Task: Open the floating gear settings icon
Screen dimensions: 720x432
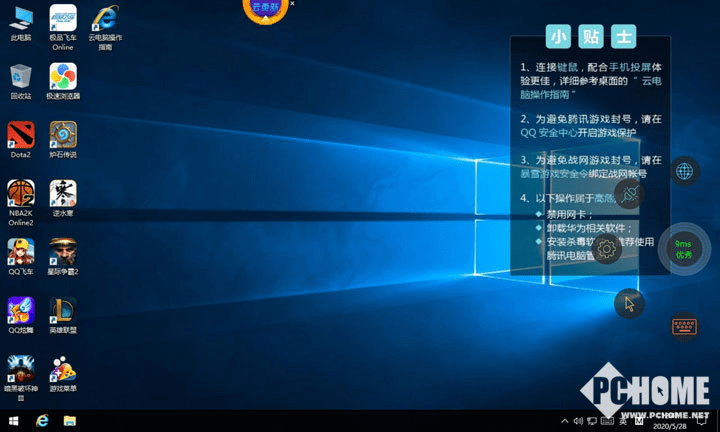Action: click(607, 249)
